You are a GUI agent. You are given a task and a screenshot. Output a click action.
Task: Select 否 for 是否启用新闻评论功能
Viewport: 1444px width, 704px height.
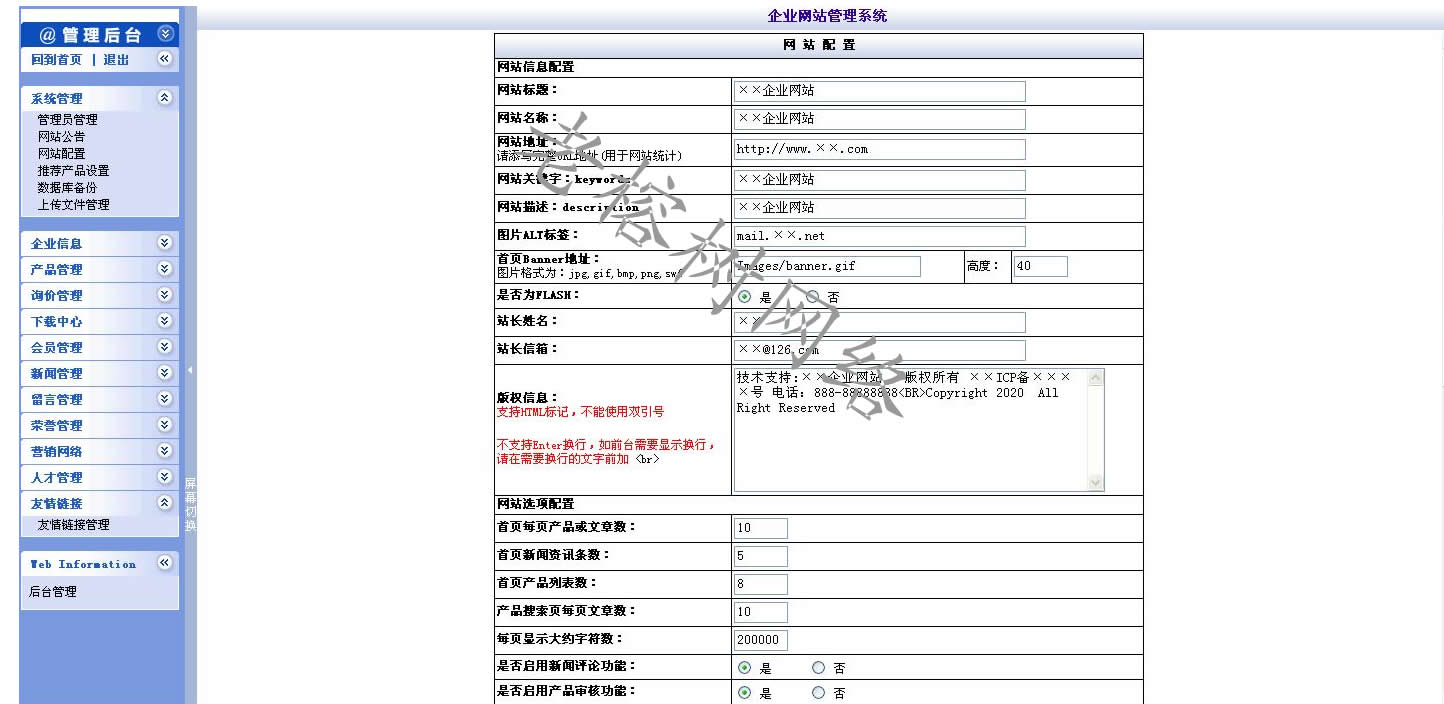(818, 667)
